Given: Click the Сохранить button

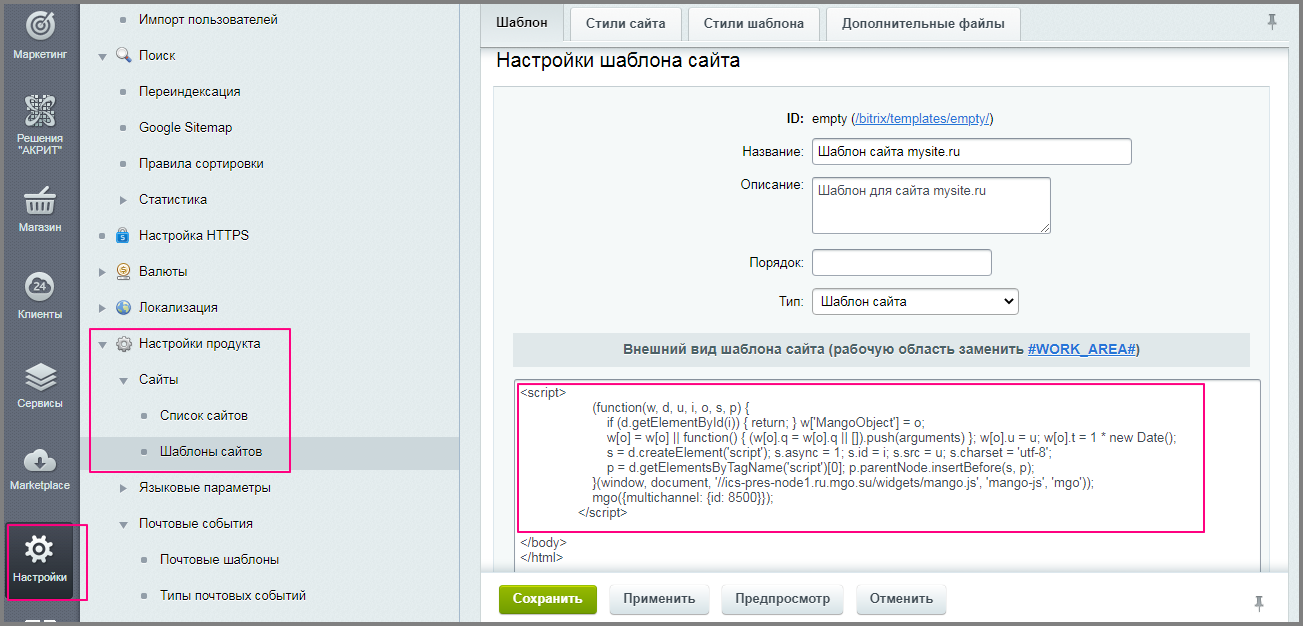Looking at the screenshot, I should coord(548,599).
